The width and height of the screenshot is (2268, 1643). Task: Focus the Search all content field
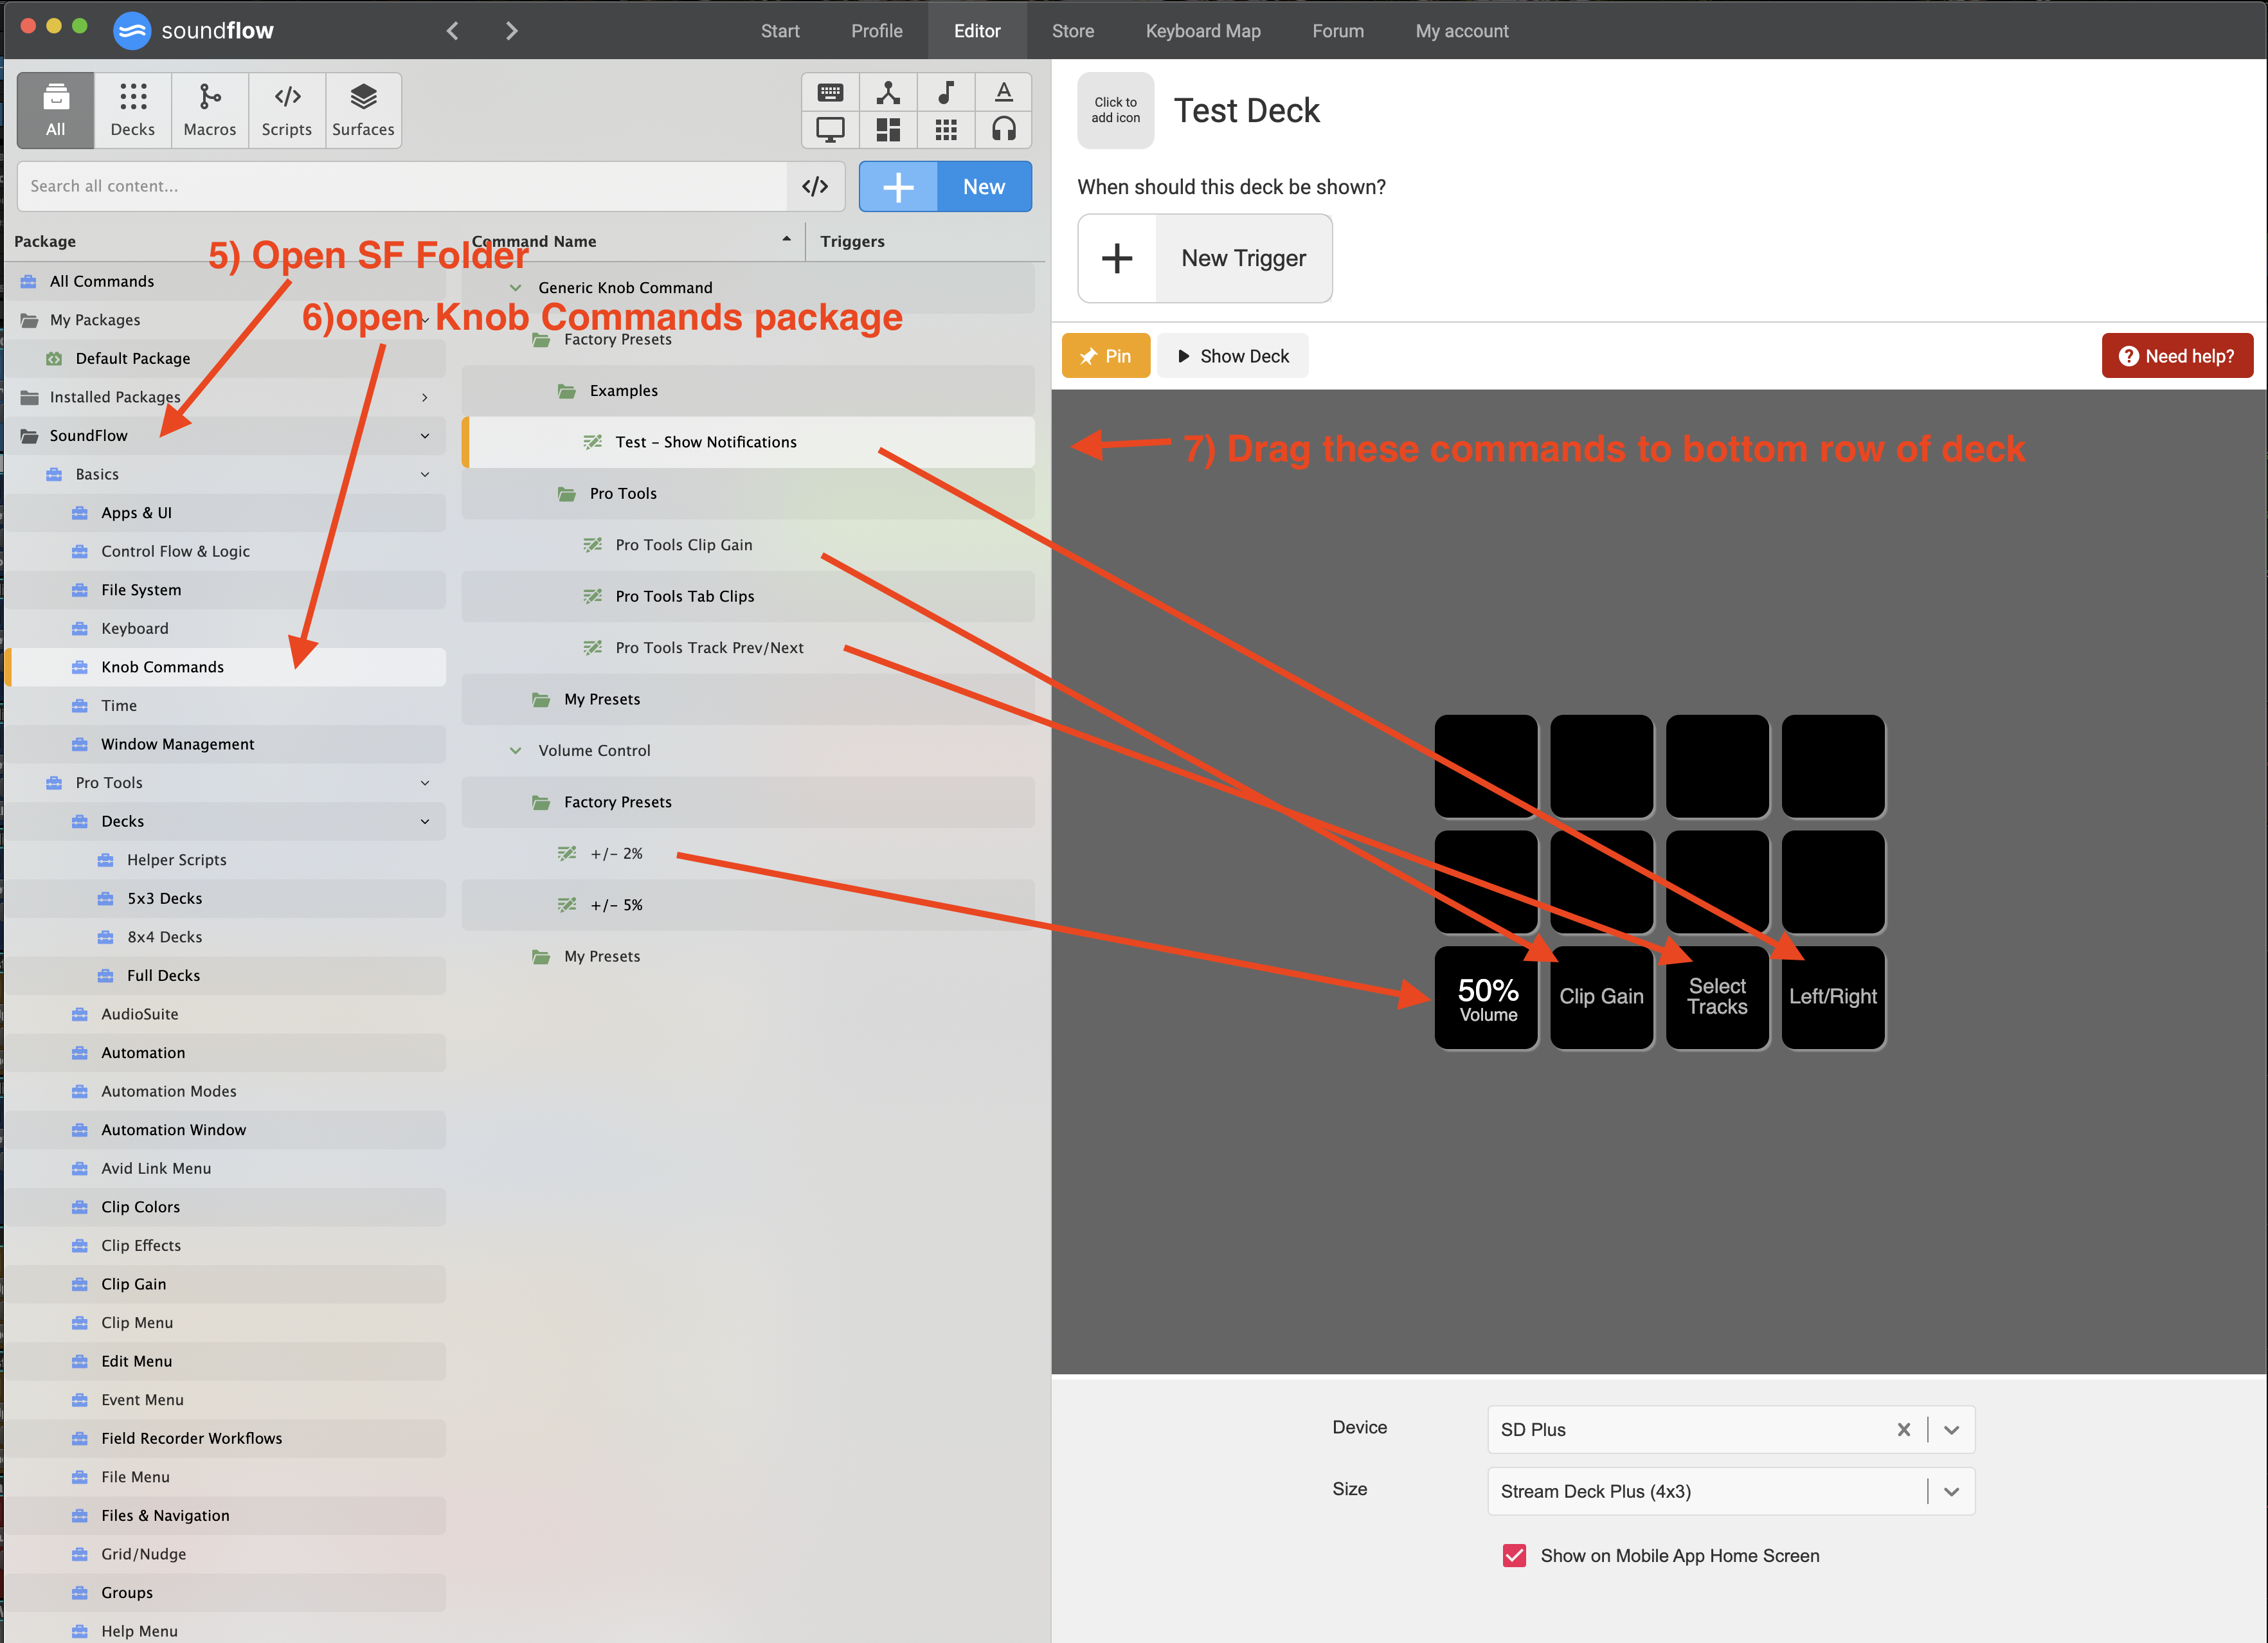coord(402,186)
